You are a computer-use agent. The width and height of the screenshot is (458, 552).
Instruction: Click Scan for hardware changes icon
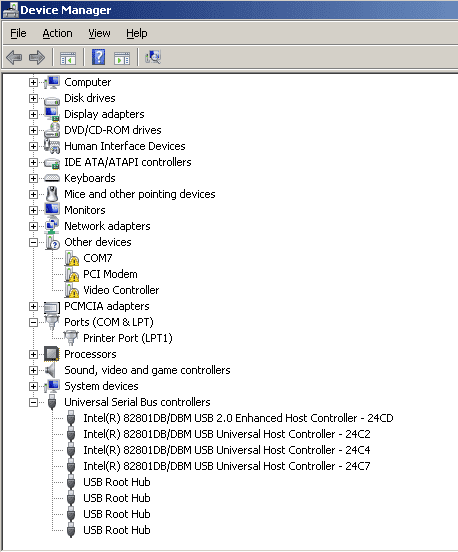[153, 57]
